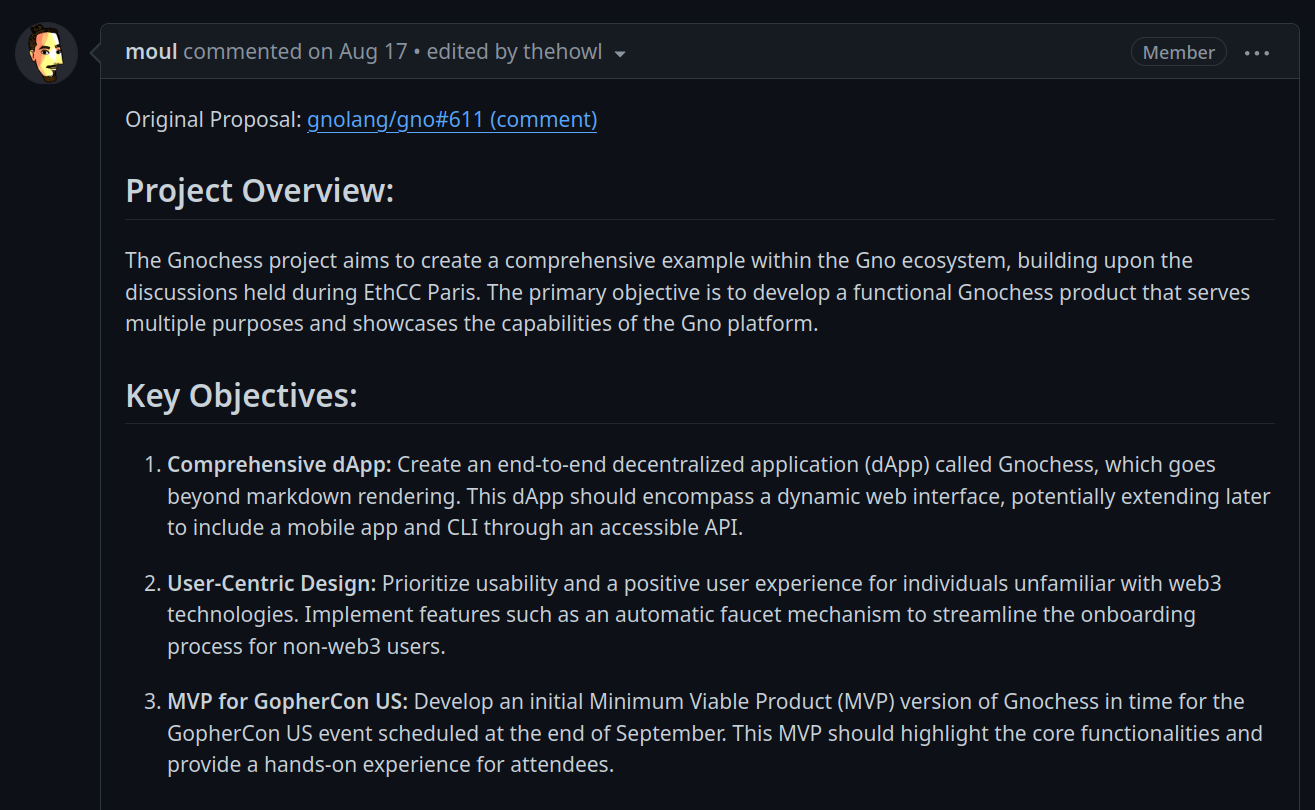This screenshot has width=1315, height=810.
Task: Click the bold 'Comprehensive dApp:' label
Action: (x=279, y=465)
